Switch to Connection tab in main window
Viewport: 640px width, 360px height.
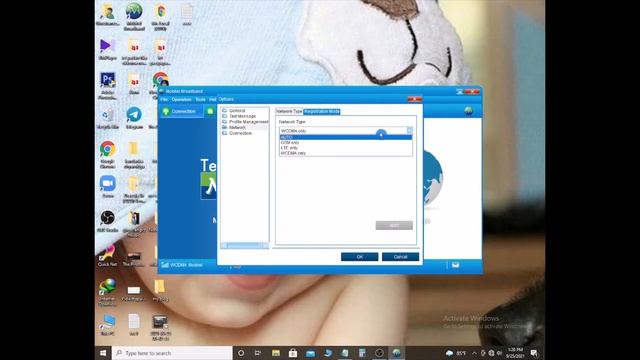tap(180, 111)
